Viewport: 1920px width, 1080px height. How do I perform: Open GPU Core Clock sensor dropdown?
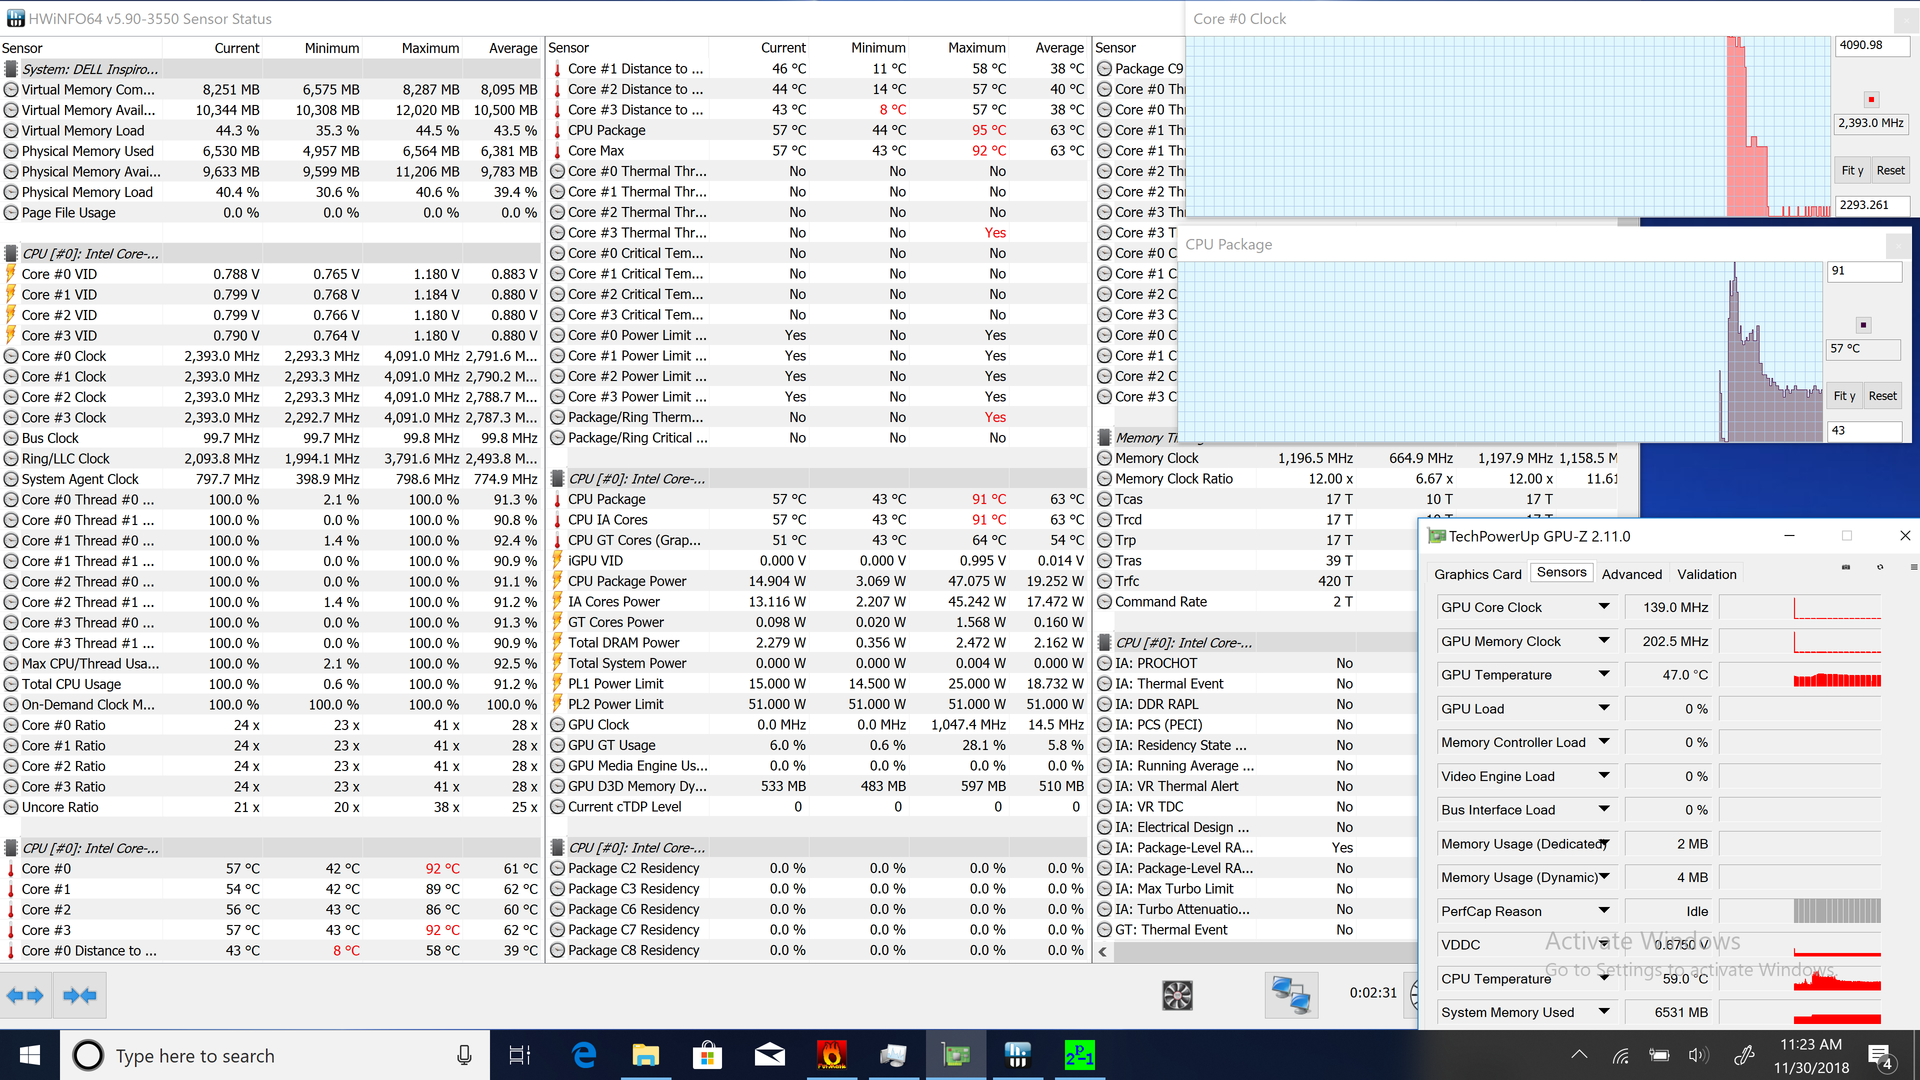pos(1604,607)
